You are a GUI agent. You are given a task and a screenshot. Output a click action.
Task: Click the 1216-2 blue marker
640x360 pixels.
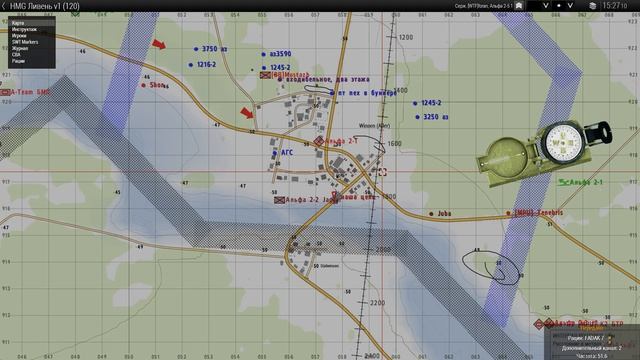pyautogui.click(x=191, y=64)
